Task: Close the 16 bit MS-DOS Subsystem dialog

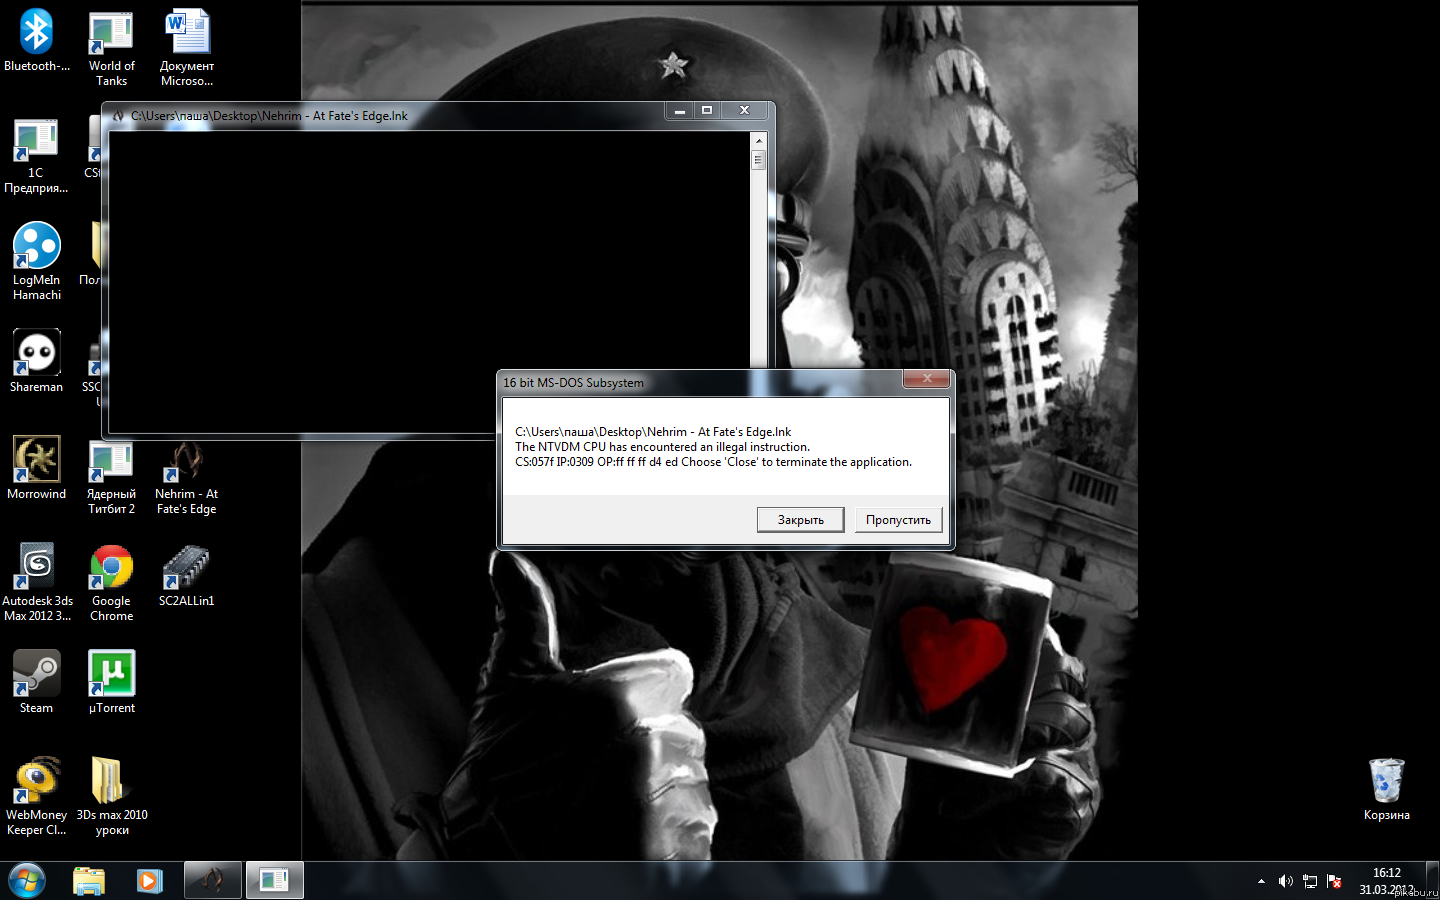Action: pos(927,379)
